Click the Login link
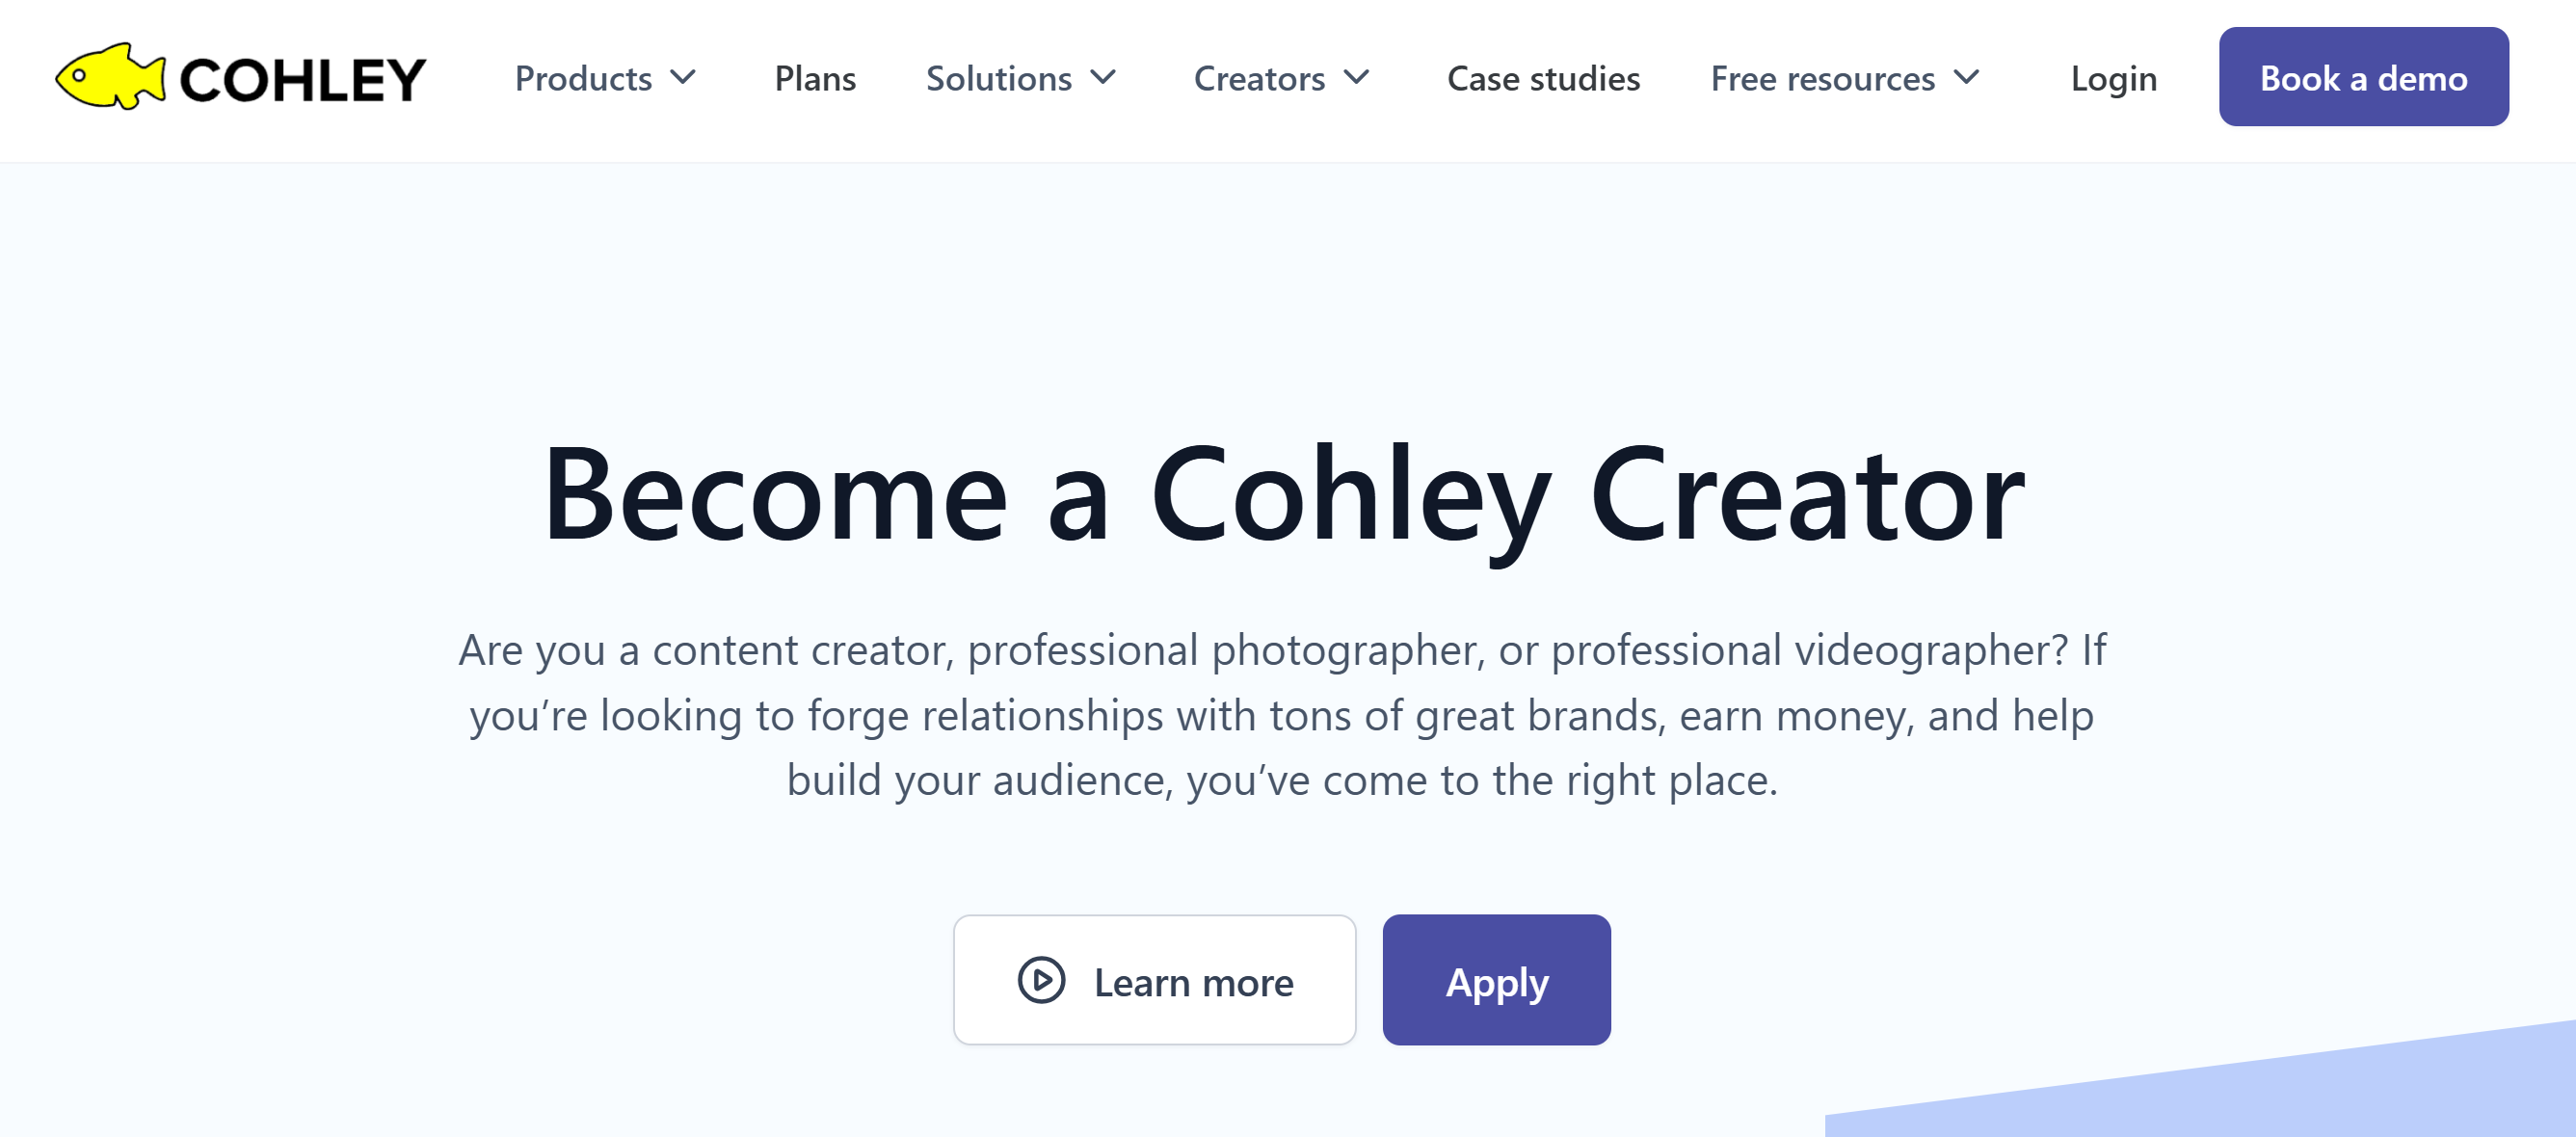The height and width of the screenshot is (1137, 2576). pos(2113,78)
